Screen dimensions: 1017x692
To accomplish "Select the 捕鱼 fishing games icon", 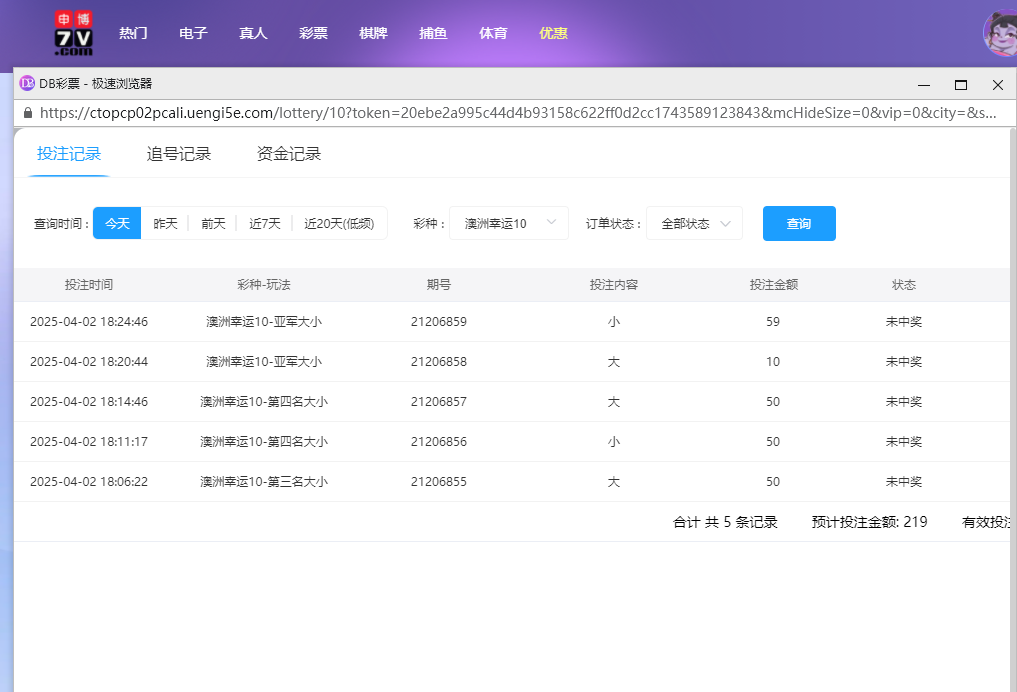I will click(x=432, y=33).
